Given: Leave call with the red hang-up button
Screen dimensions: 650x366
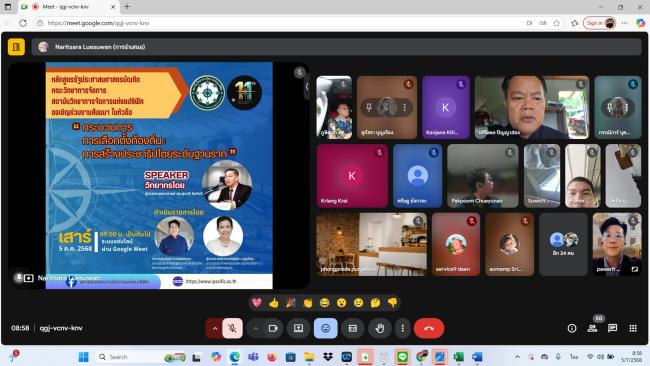Looking at the screenshot, I should [x=429, y=328].
